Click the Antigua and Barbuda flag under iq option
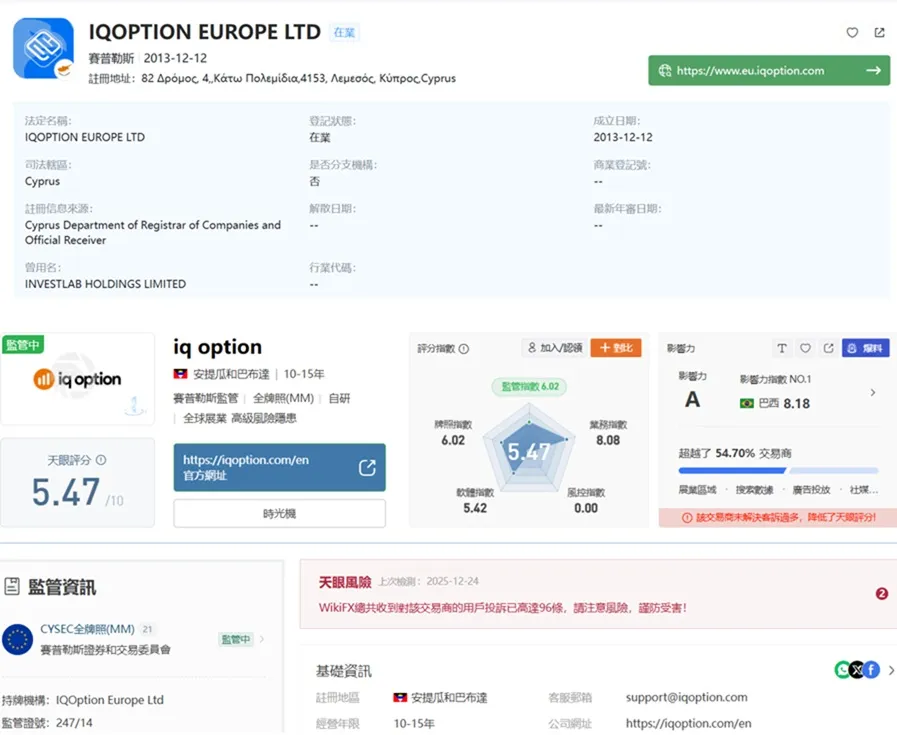Viewport: 897px width, 735px height. [180, 374]
